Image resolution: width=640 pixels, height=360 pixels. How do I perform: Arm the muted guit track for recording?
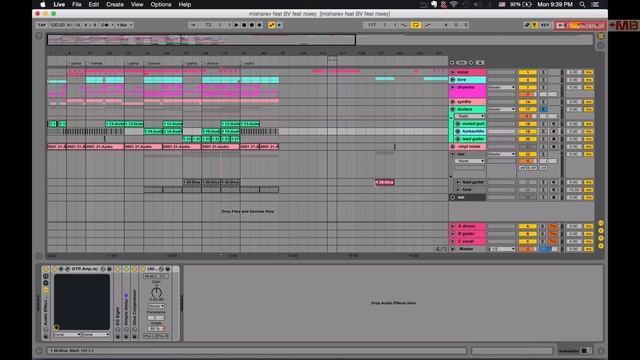click(x=553, y=124)
